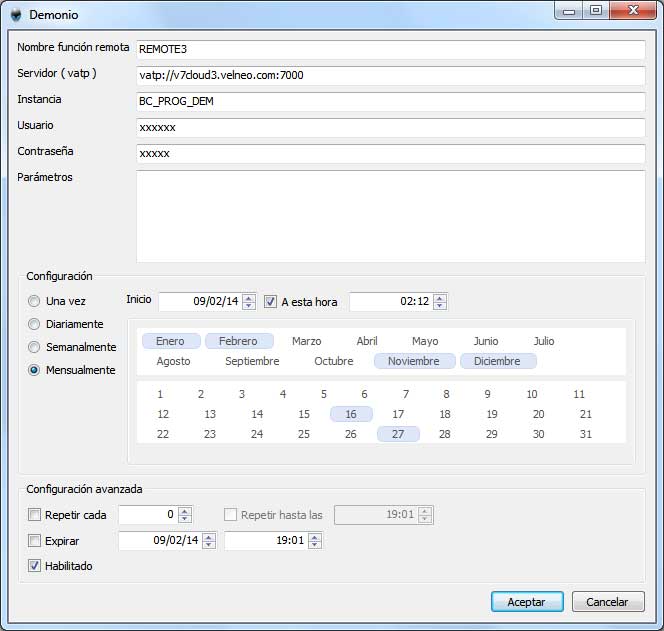Click the 02:12 time spinner arrows

point(440,302)
